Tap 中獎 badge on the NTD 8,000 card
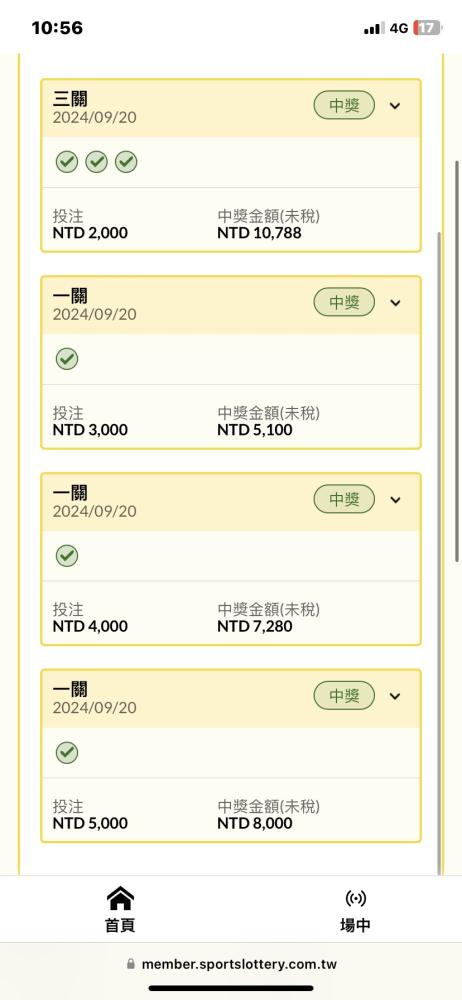The width and height of the screenshot is (462, 1000). point(344,696)
